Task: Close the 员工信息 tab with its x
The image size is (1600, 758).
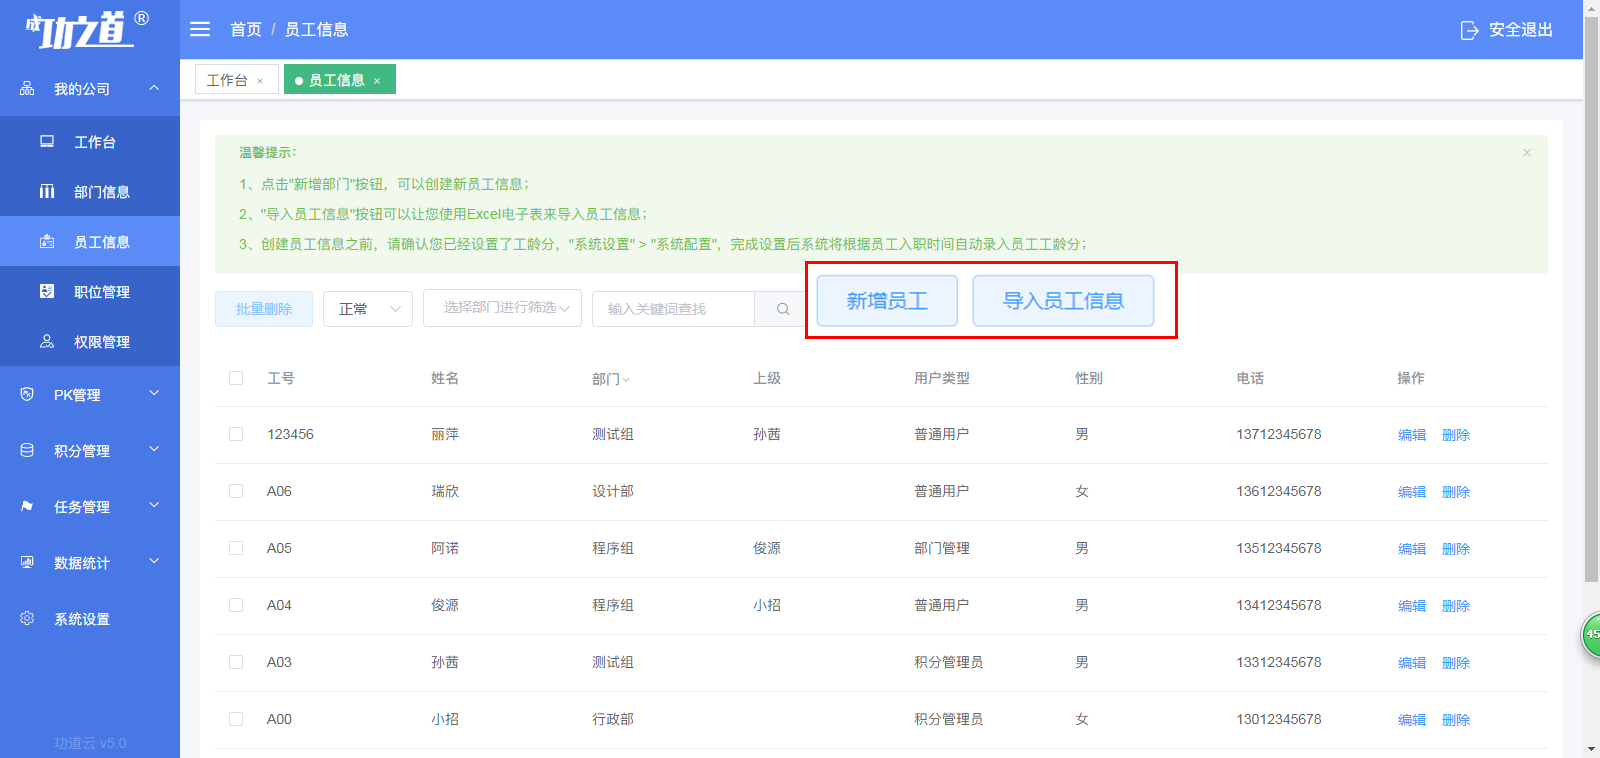Action: click(x=377, y=81)
